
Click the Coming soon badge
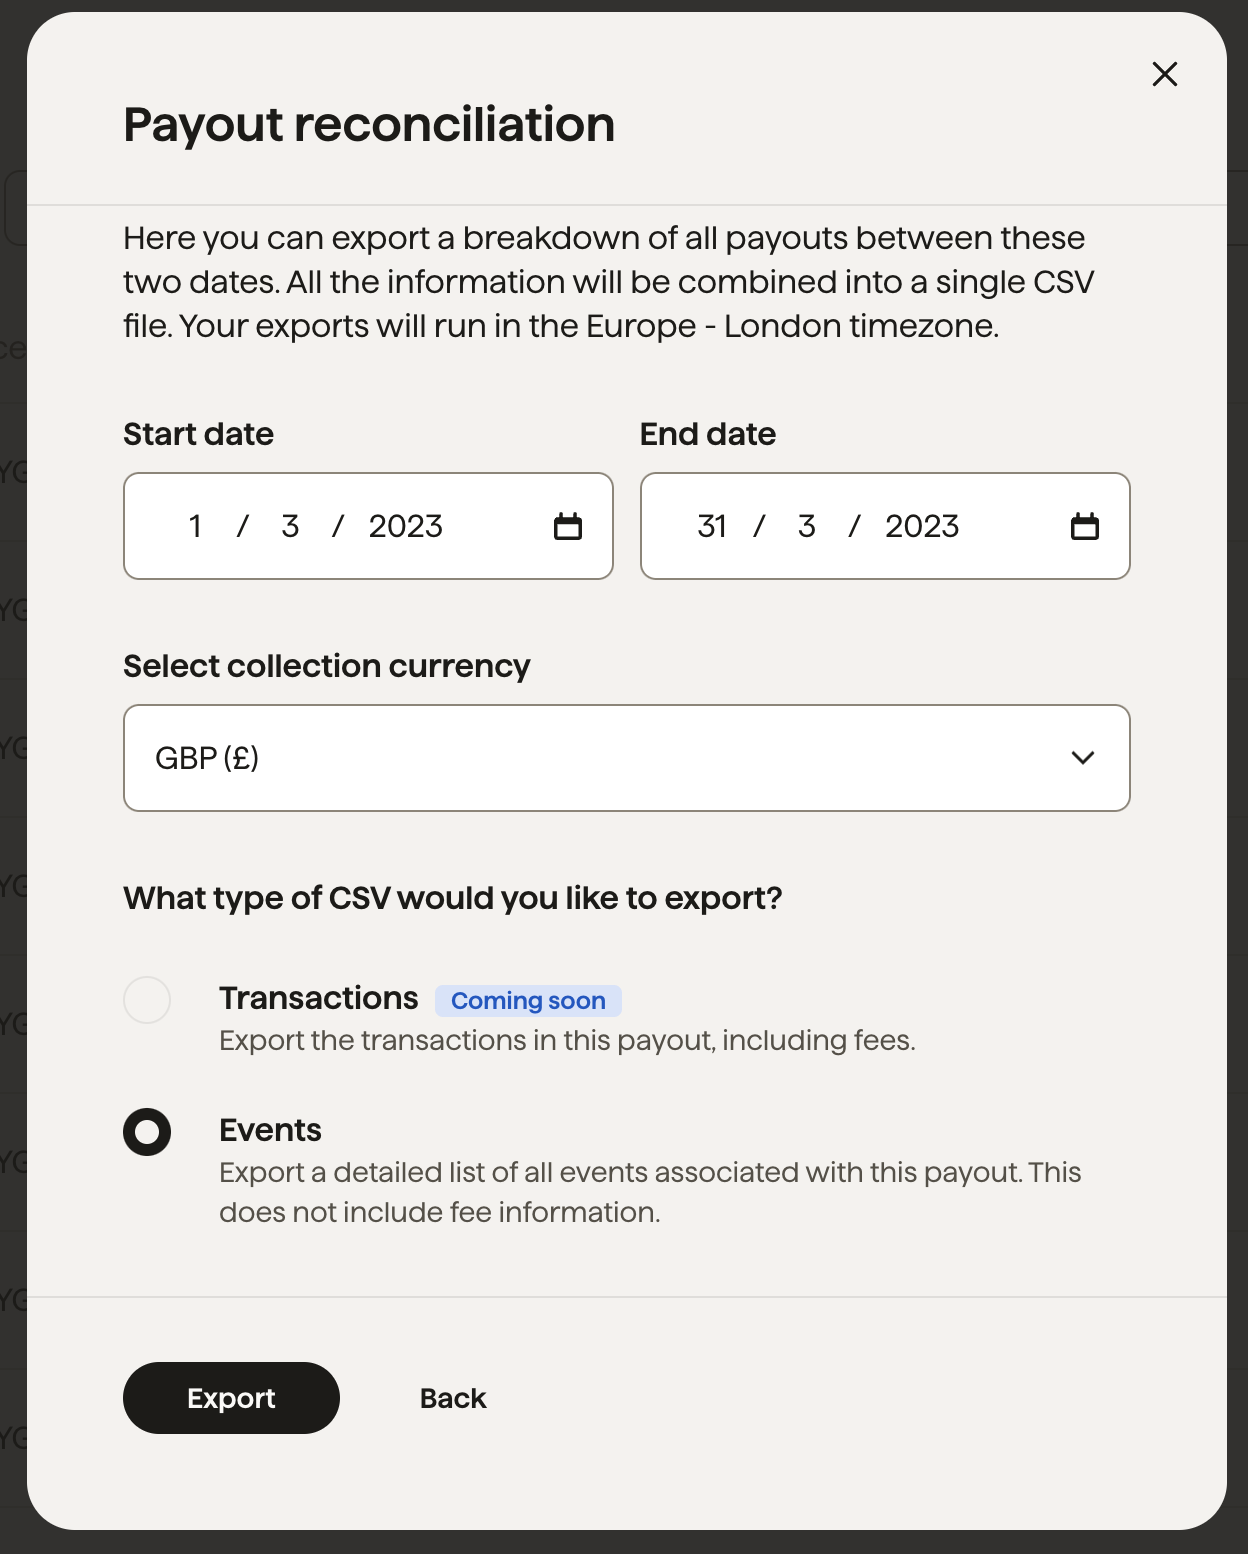pos(528,1000)
